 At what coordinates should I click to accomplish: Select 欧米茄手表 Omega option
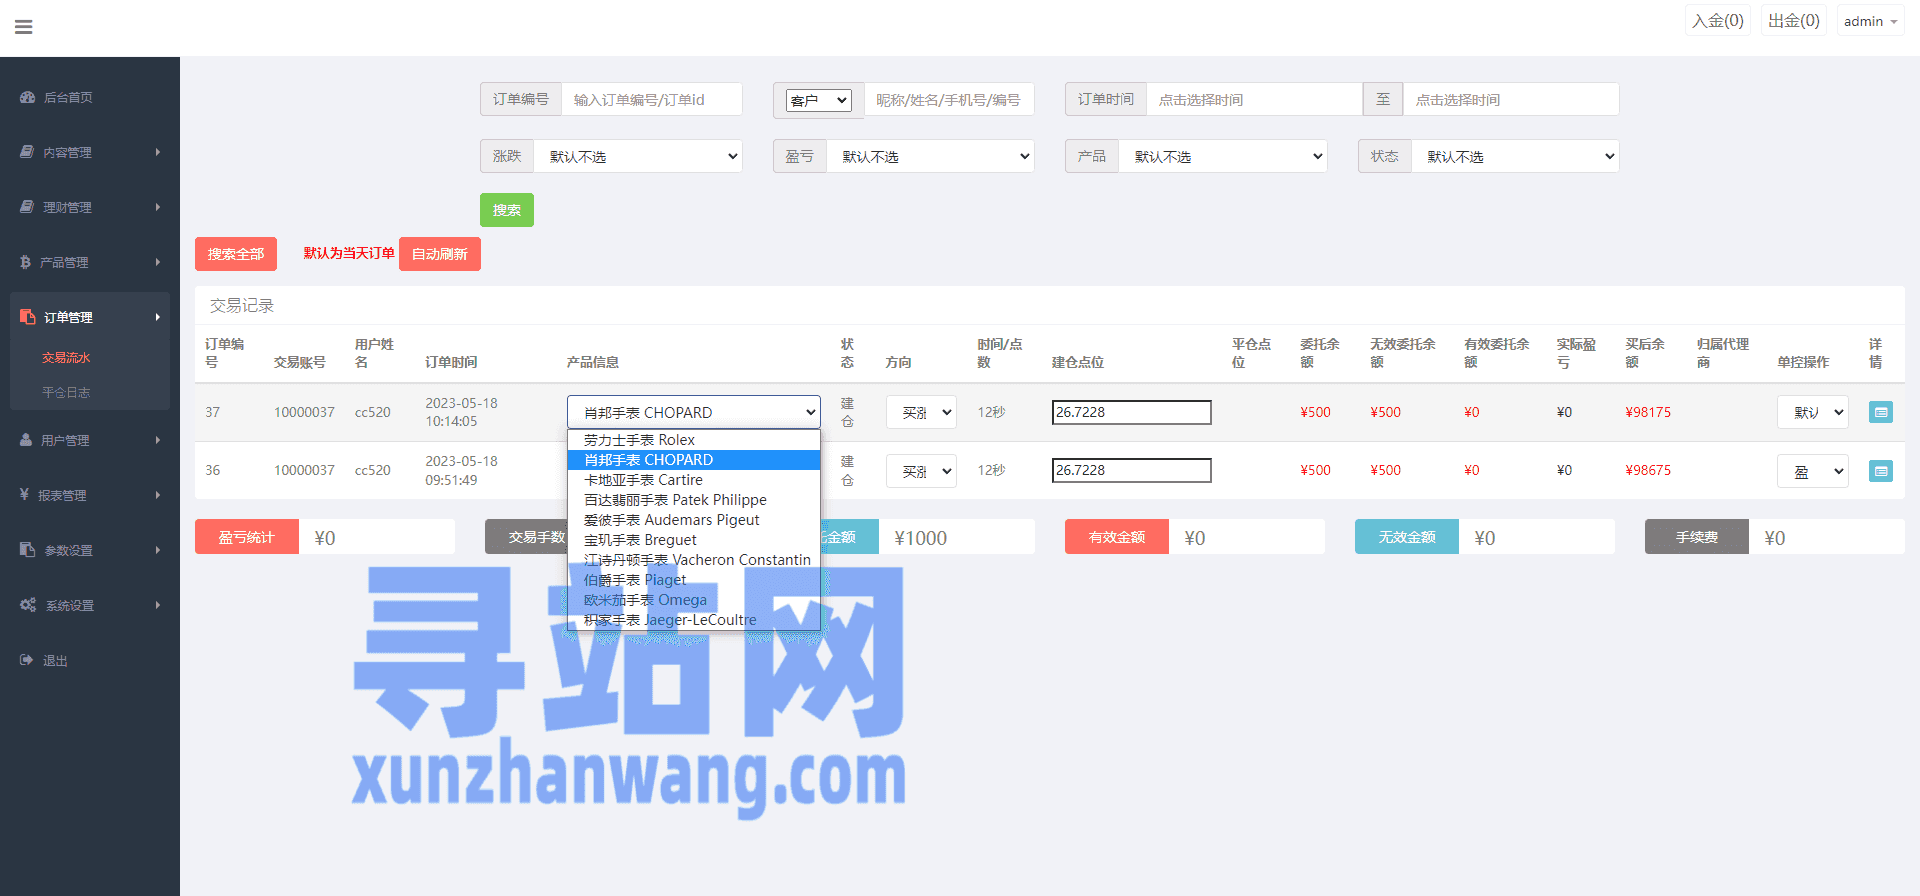tap(694, 600)
